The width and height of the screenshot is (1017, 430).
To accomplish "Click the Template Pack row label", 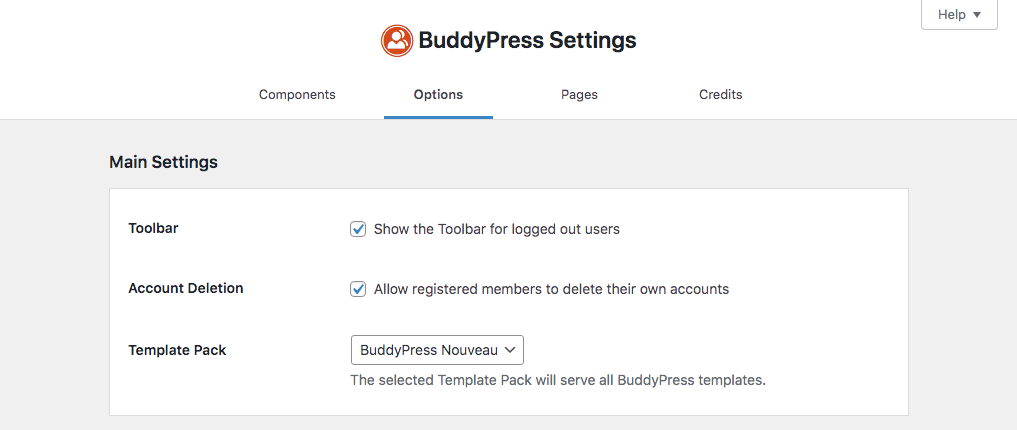I will [177, 350].
